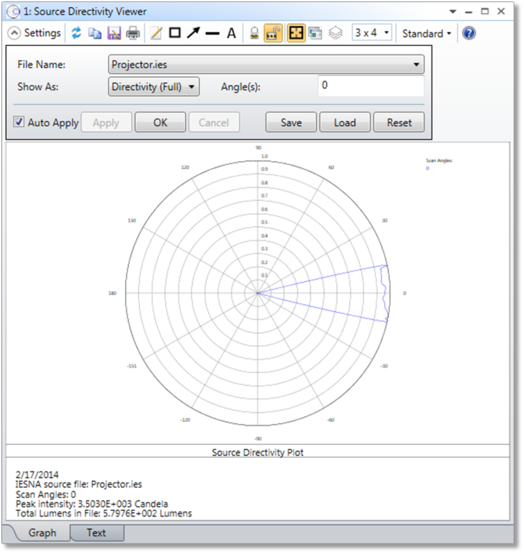Toggle the unlock window icon
This screenshot has width=524, height=553.
(x=273, y=34)
